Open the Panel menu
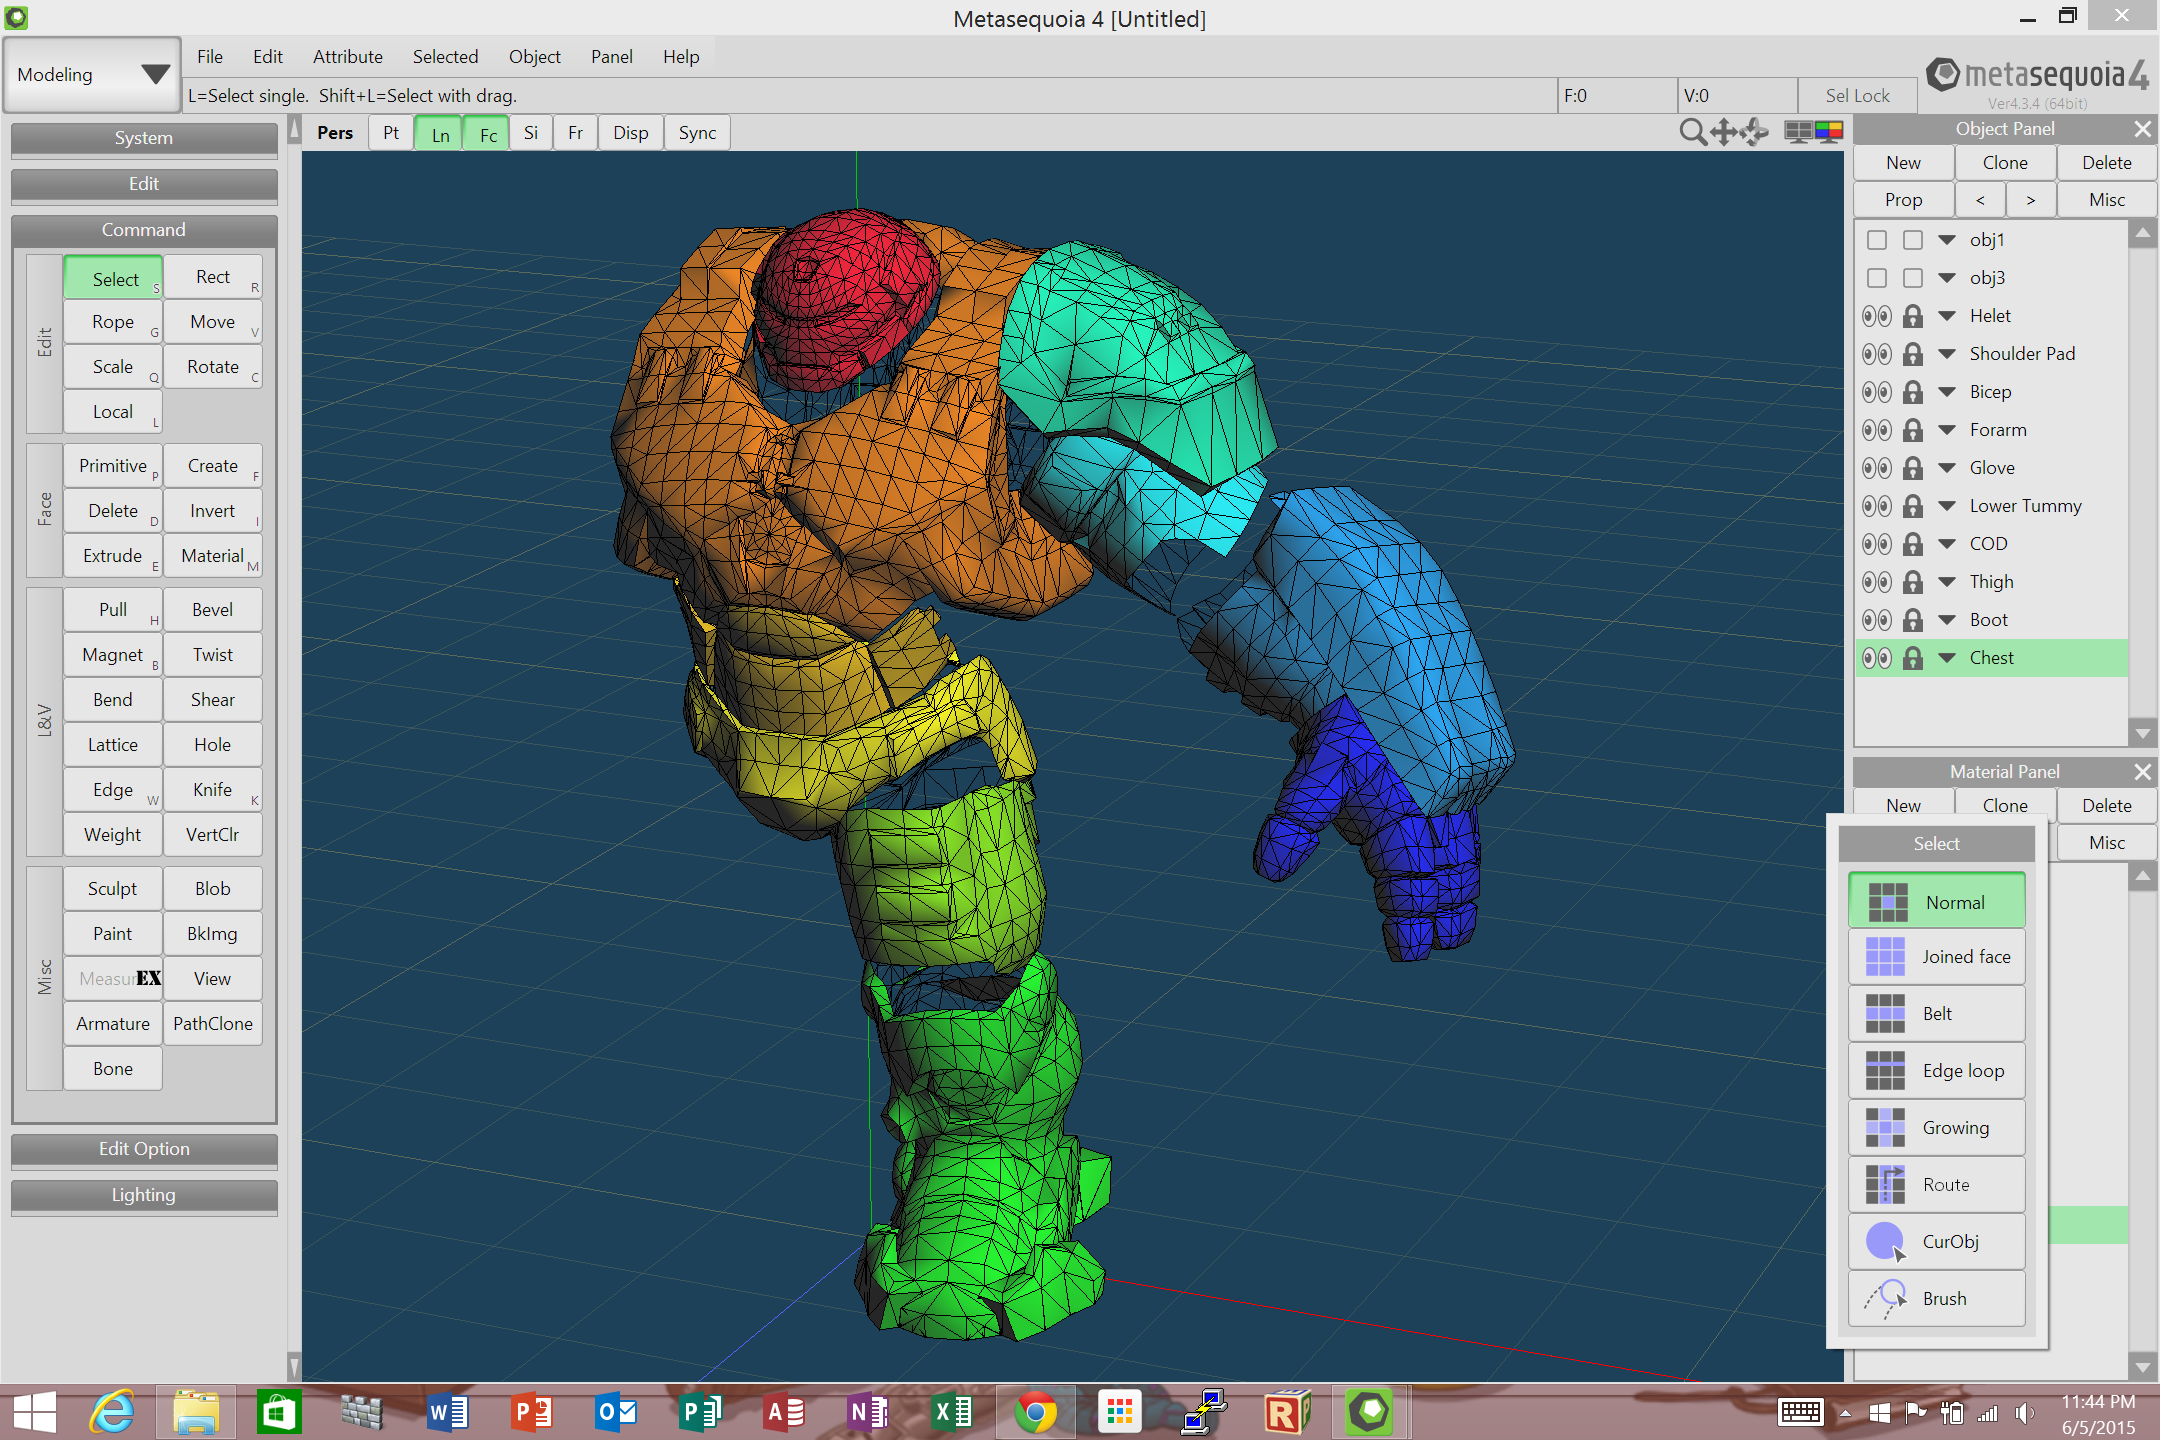The image size is (2160, 1440). [612, 57]
